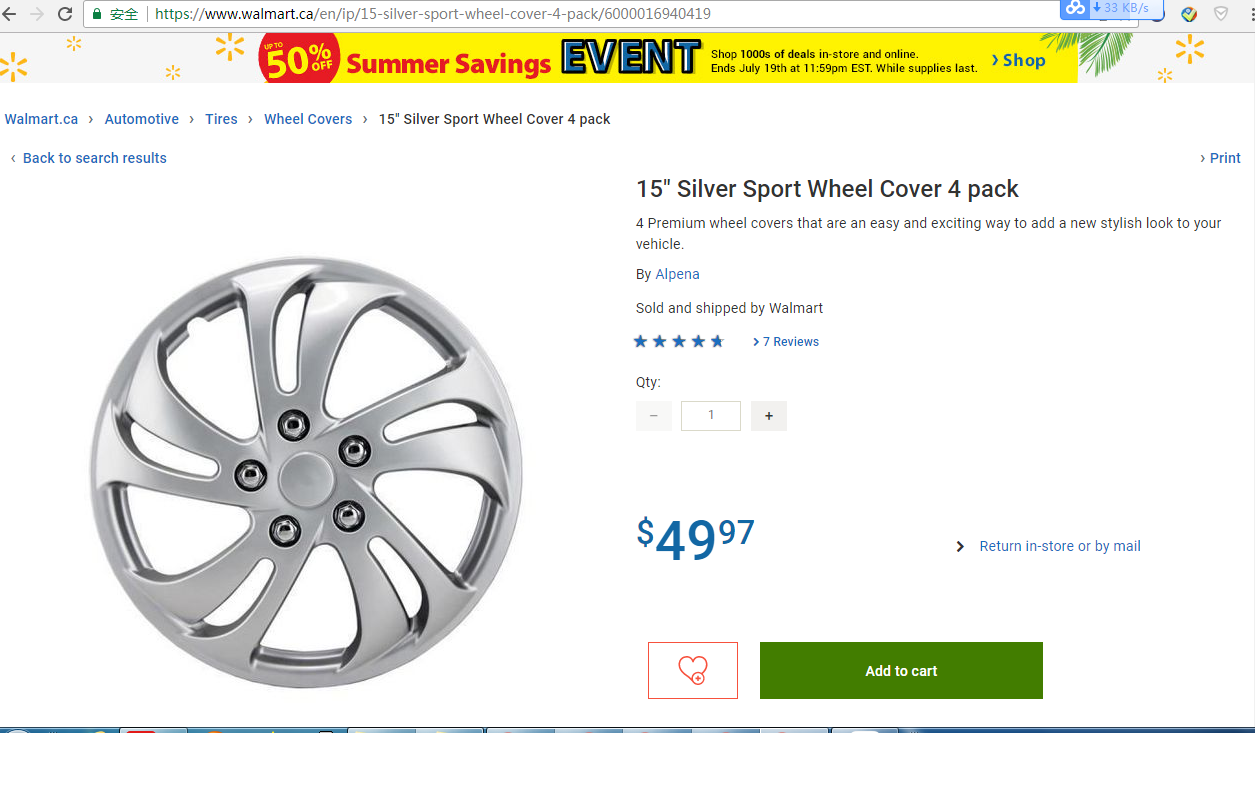Click the five-star rating icons
This screenshot has width=1255, height=801.
(678, 342)
